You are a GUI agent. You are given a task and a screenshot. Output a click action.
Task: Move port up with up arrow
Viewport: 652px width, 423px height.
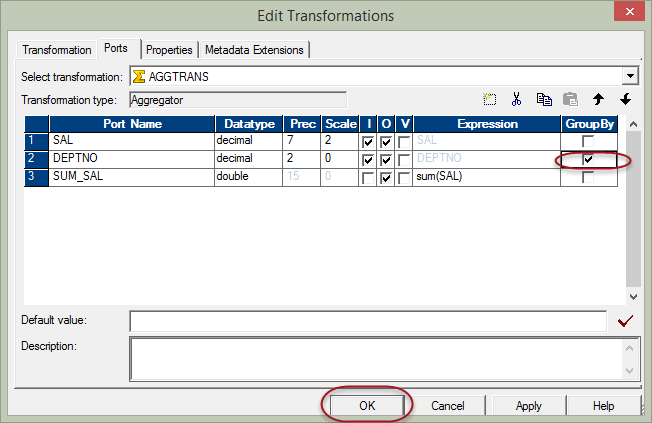pos(598,99)
